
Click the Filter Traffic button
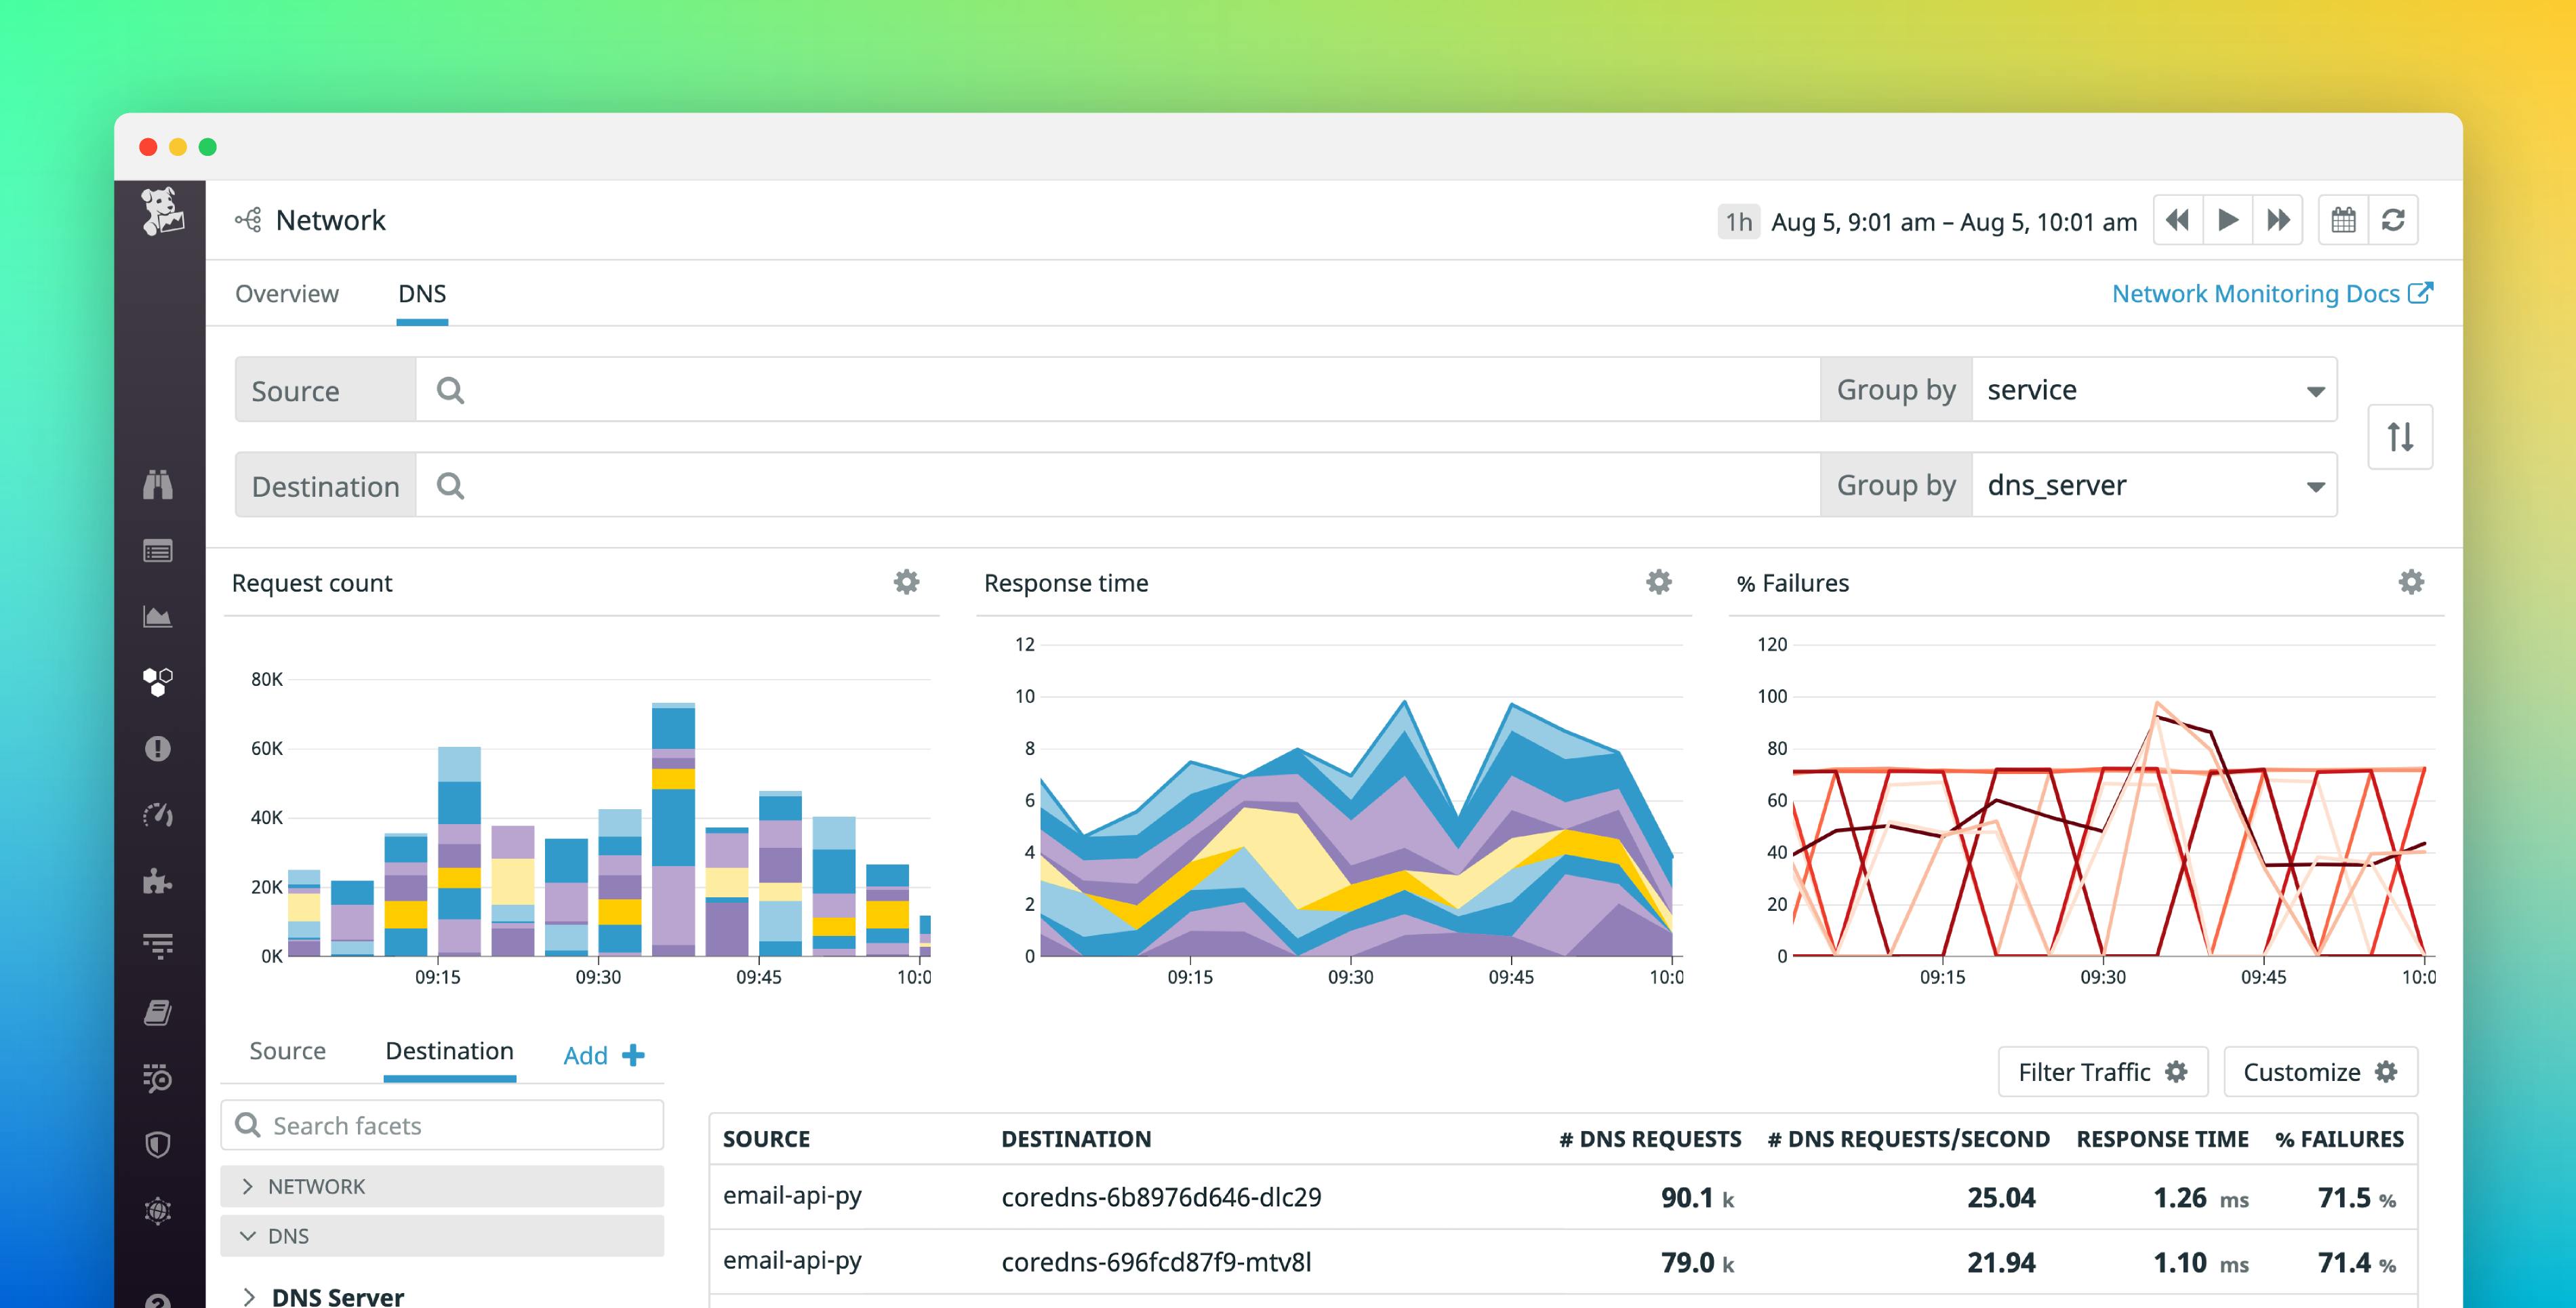2102,1071
